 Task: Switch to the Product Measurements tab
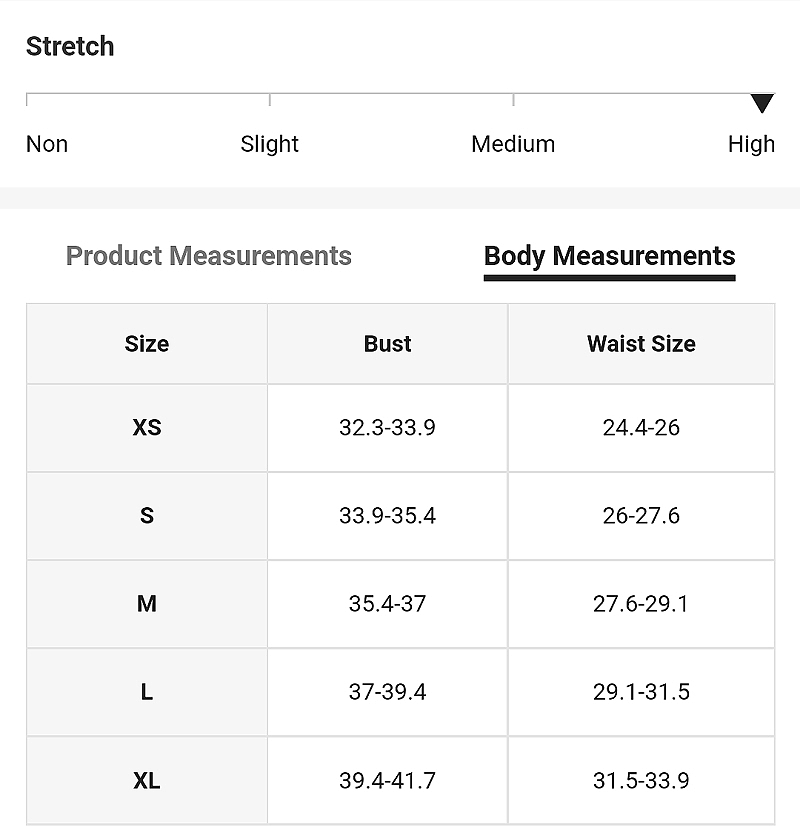click(x=208, y=256)
